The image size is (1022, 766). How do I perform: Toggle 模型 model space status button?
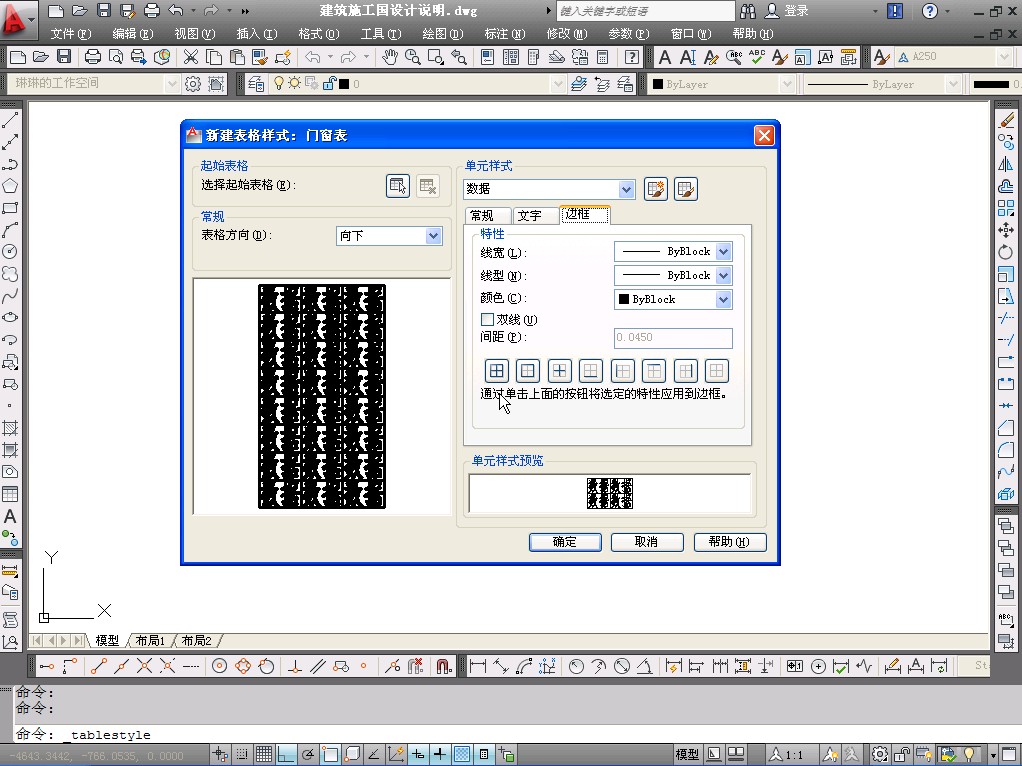coord(687,755)
